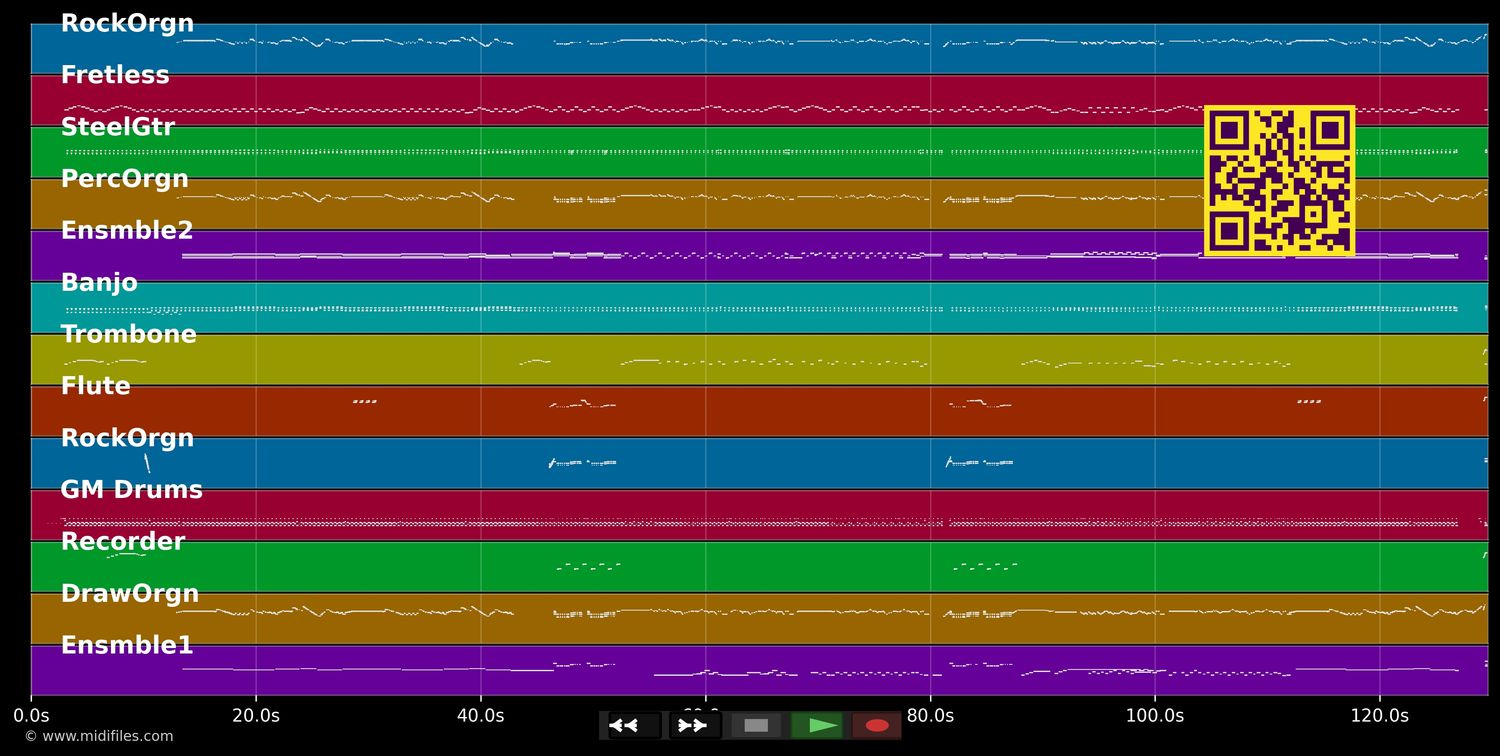Click the Flute track label

[96, 387]
